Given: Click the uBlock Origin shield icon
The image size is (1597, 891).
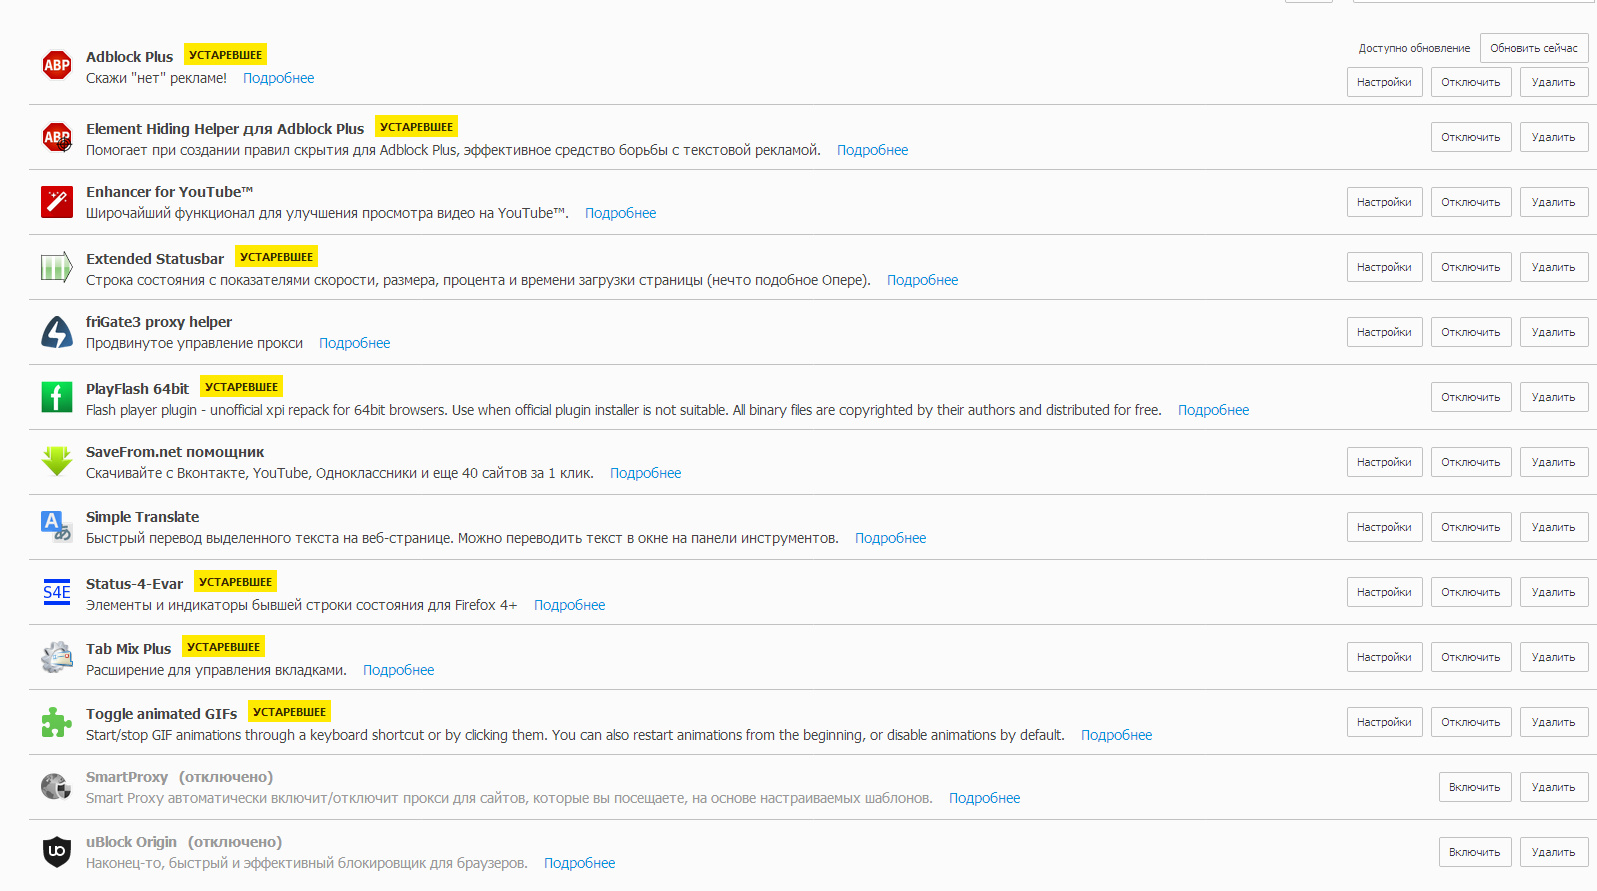Looking at the screenshot, I should (x=57, y=852).
